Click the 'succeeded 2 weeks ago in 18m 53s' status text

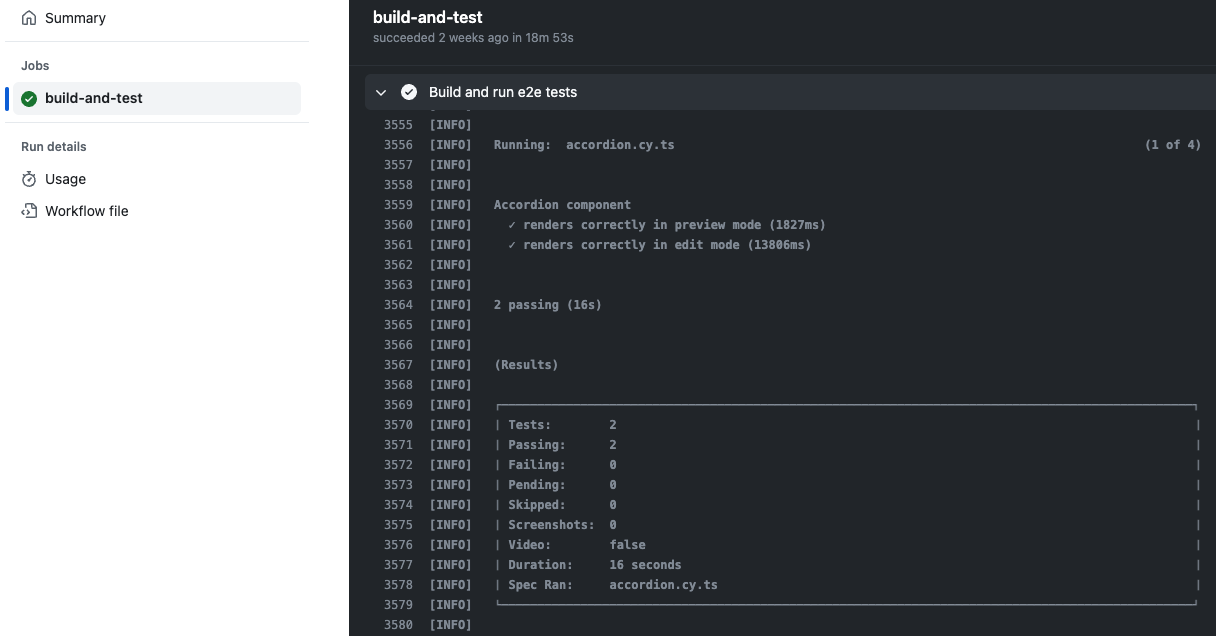[473, 38]
